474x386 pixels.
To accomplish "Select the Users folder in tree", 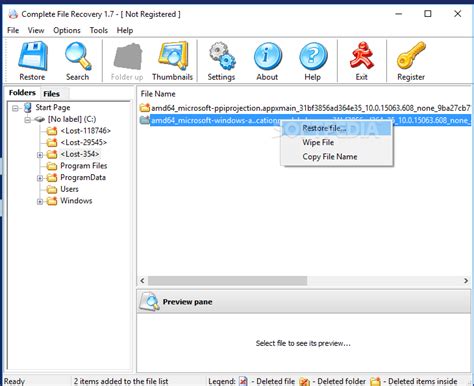I will point(69,189).
